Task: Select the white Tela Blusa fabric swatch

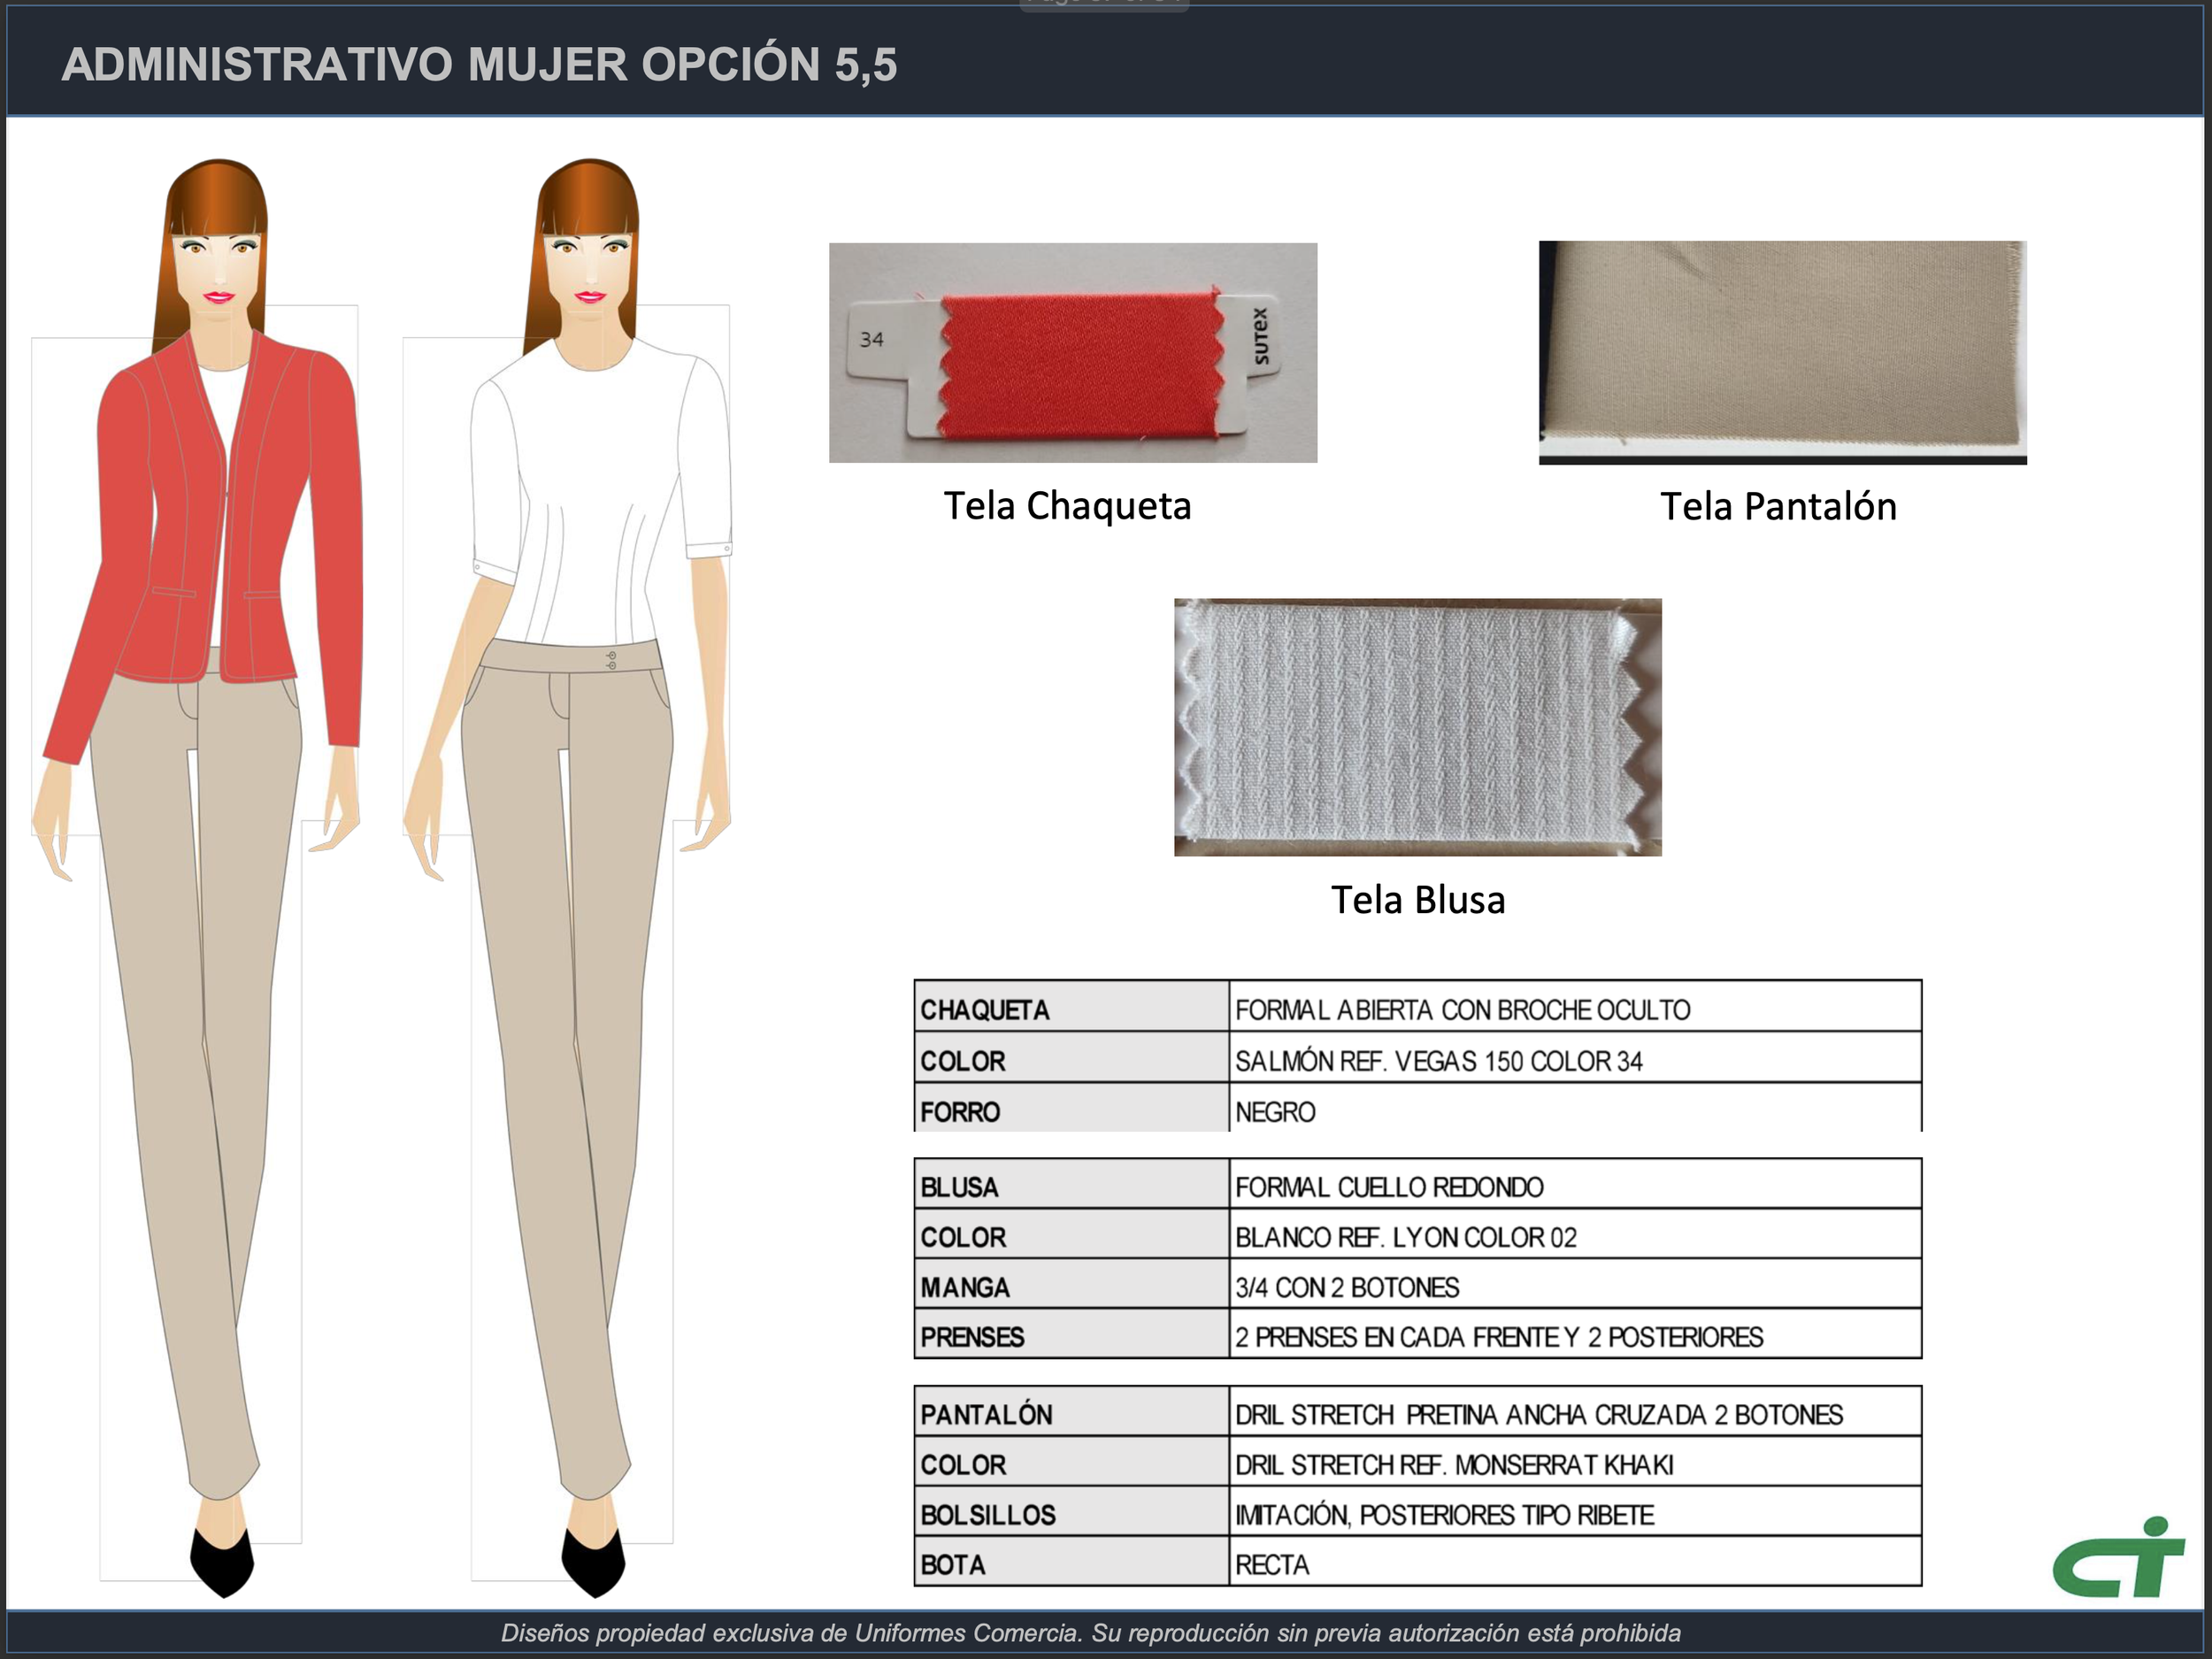Action: [x=1417, y=727]
